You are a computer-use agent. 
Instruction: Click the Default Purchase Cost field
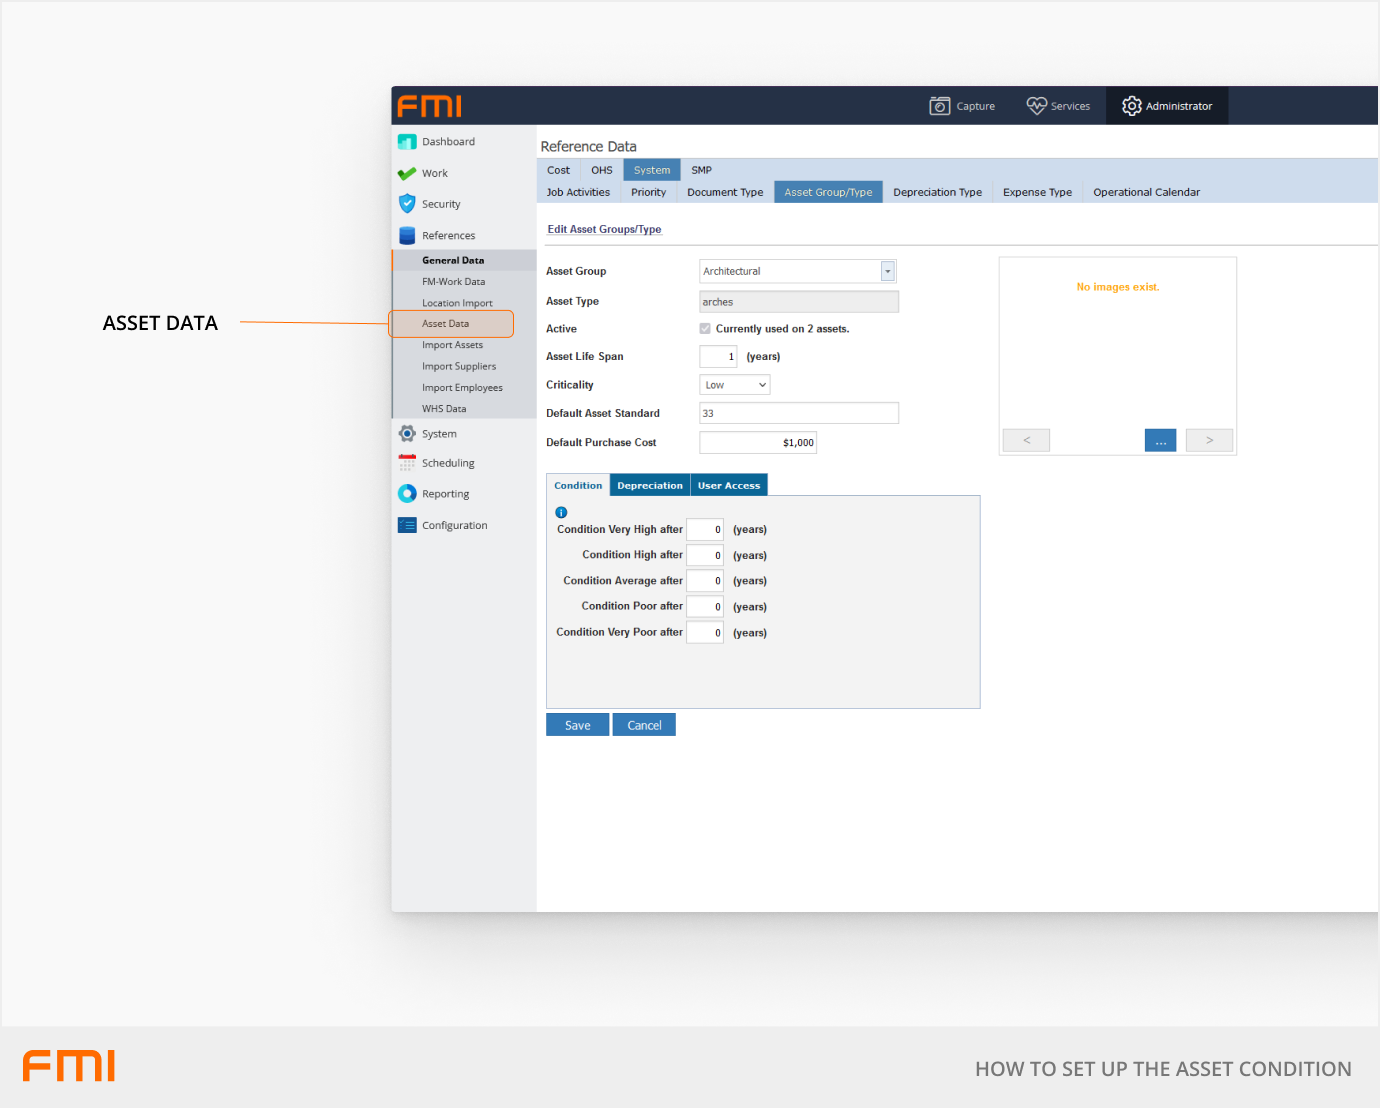(x=758, y=443)
